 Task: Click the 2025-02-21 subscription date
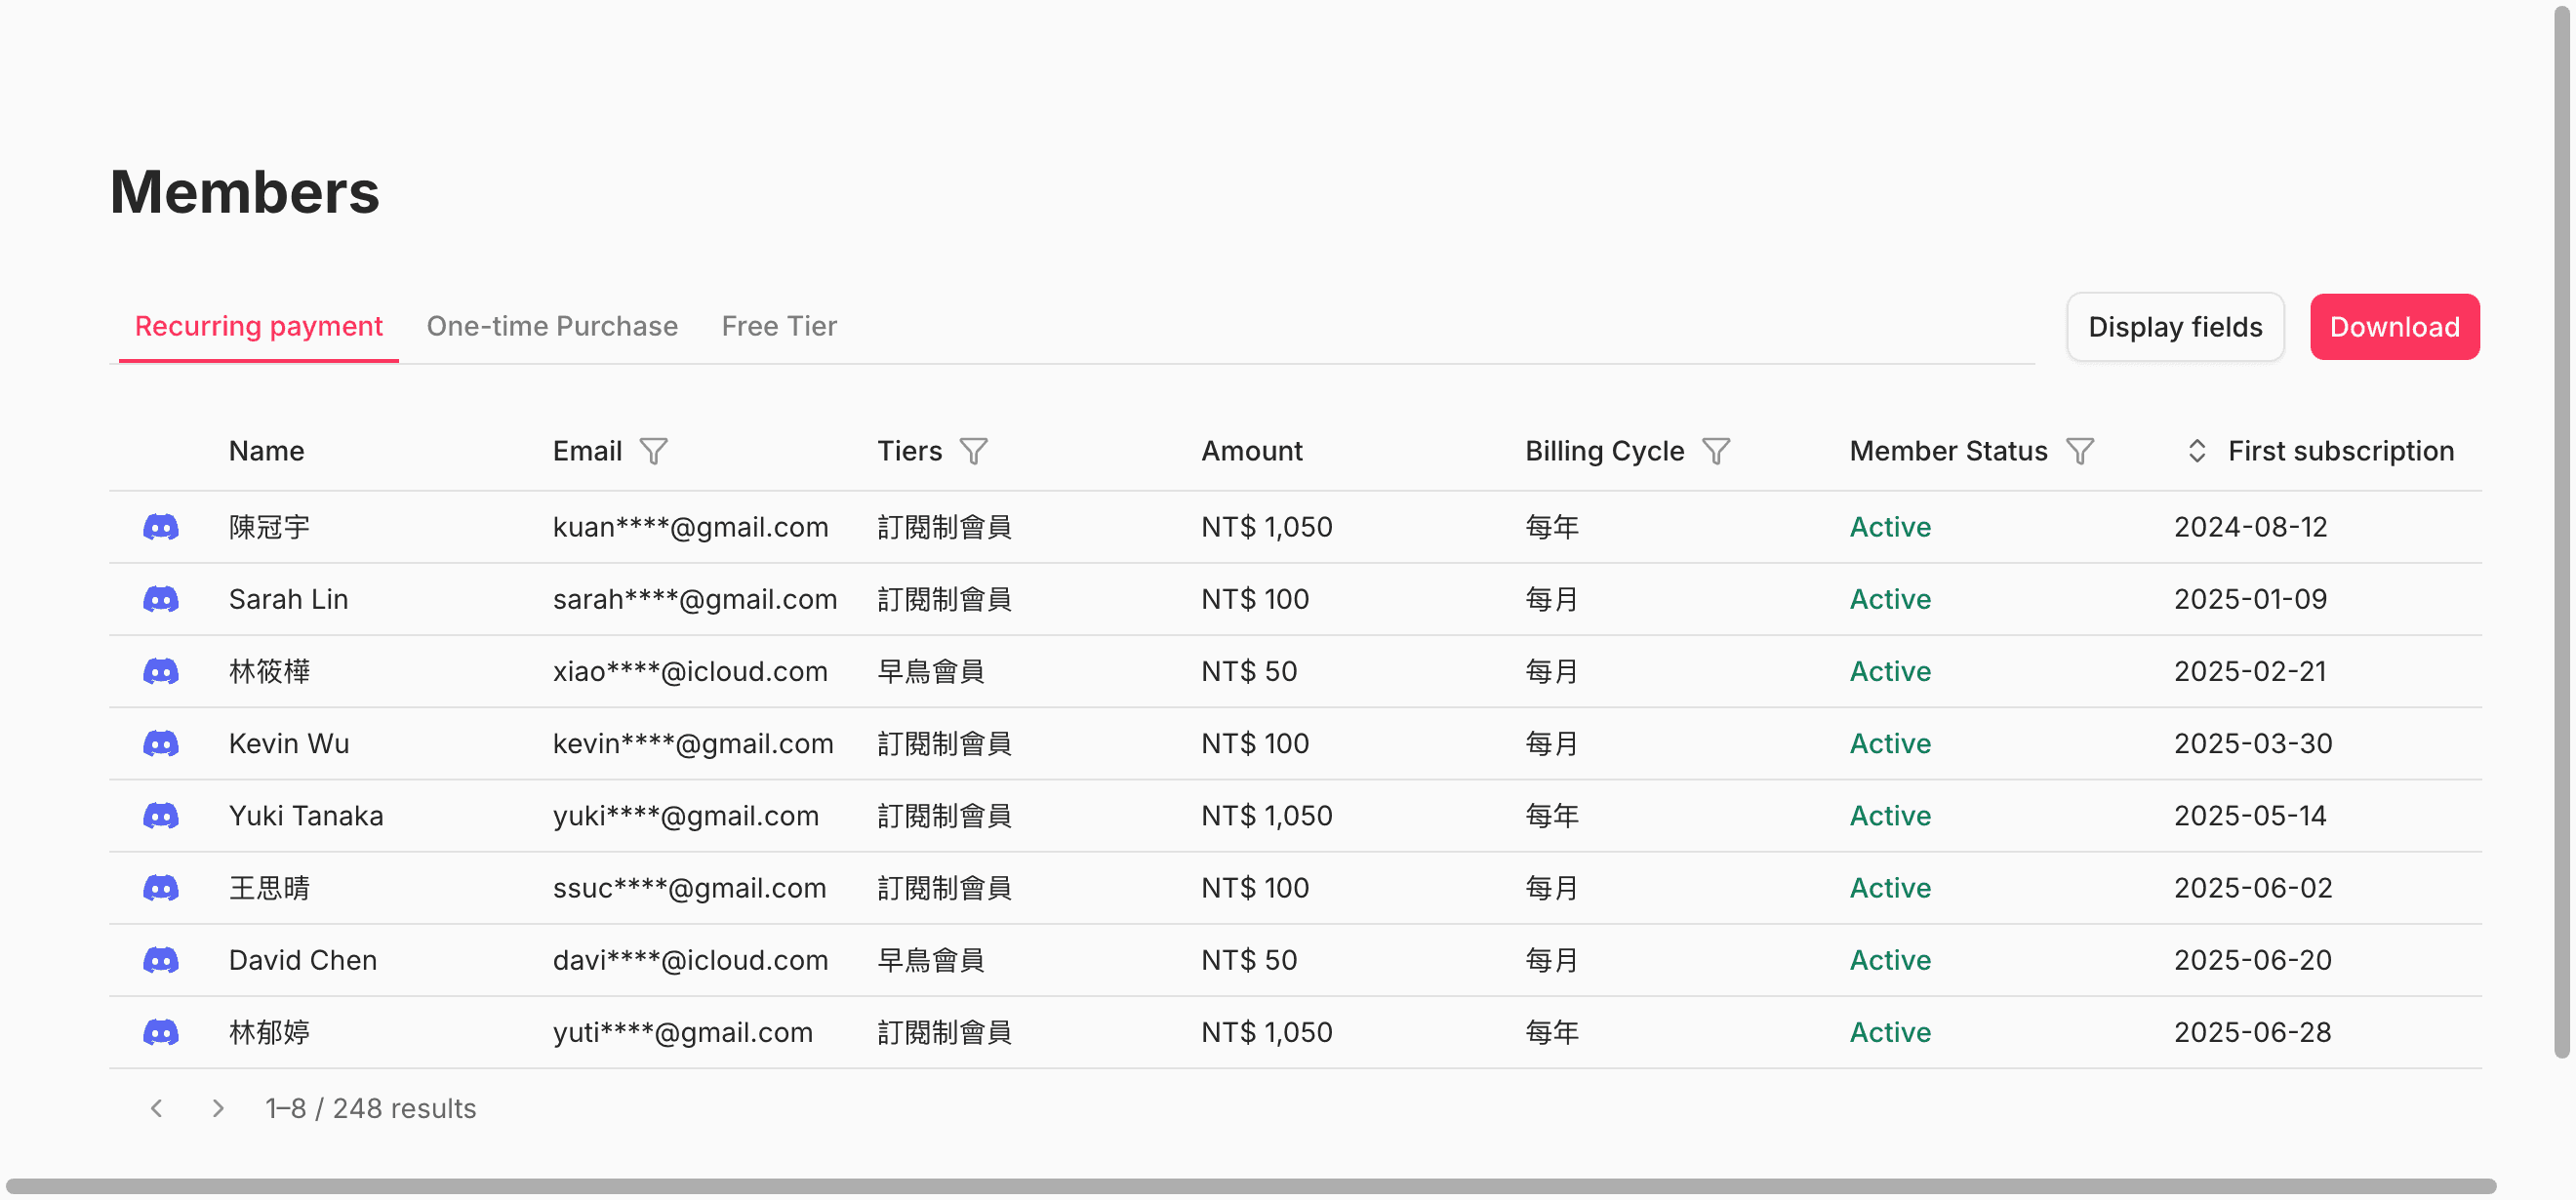[x=2250, y=671]
